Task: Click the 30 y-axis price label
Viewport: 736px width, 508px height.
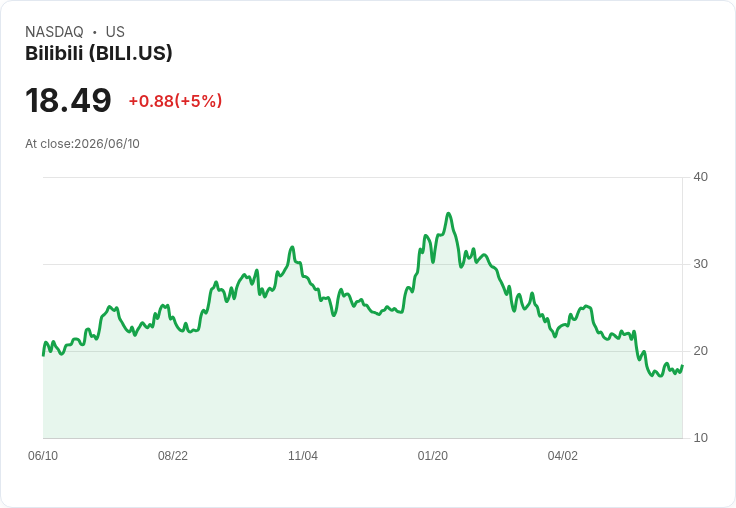Action: 700,264
